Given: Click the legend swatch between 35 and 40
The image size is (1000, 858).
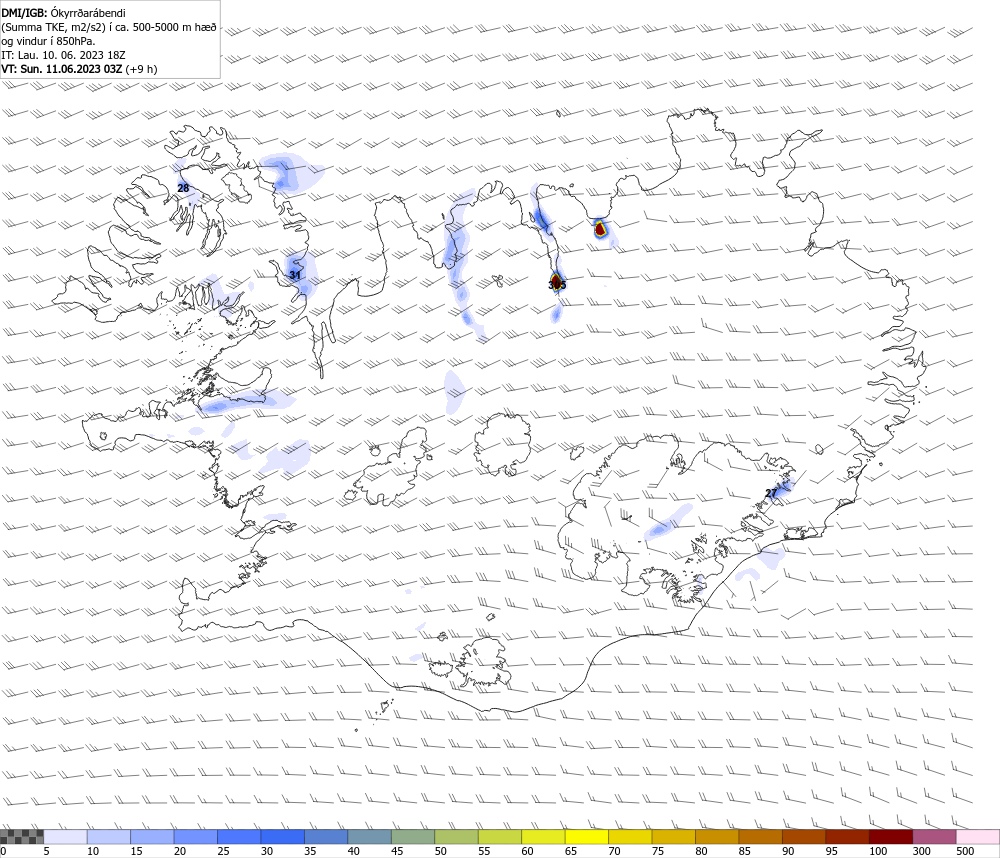Looking at the screenshot, I should tap(327, 837).
